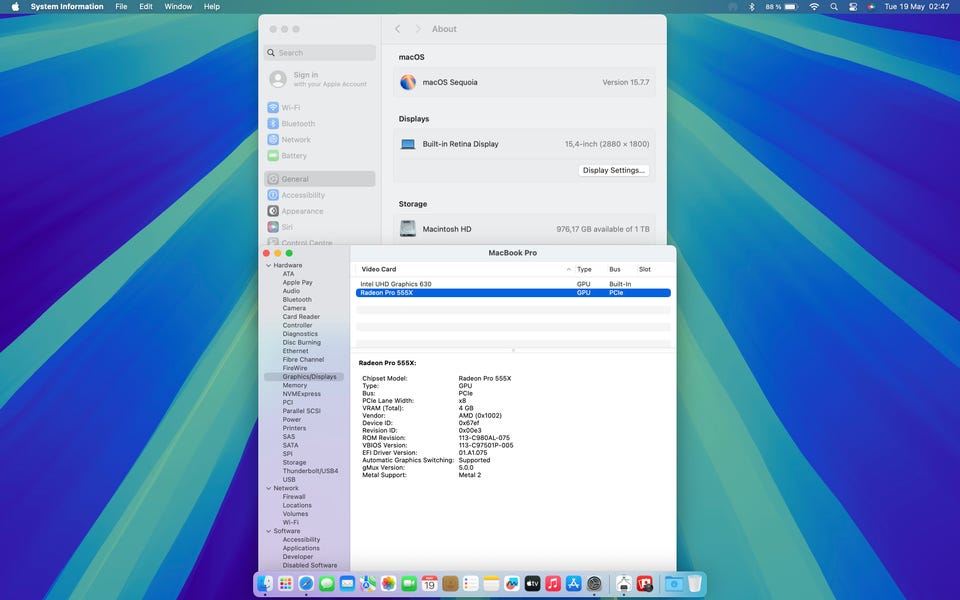The width and height of the screenshot is (960, 600).
Task: Select Wi-Fi in System Settings sidebar
Action: click(x=320, y=108)
